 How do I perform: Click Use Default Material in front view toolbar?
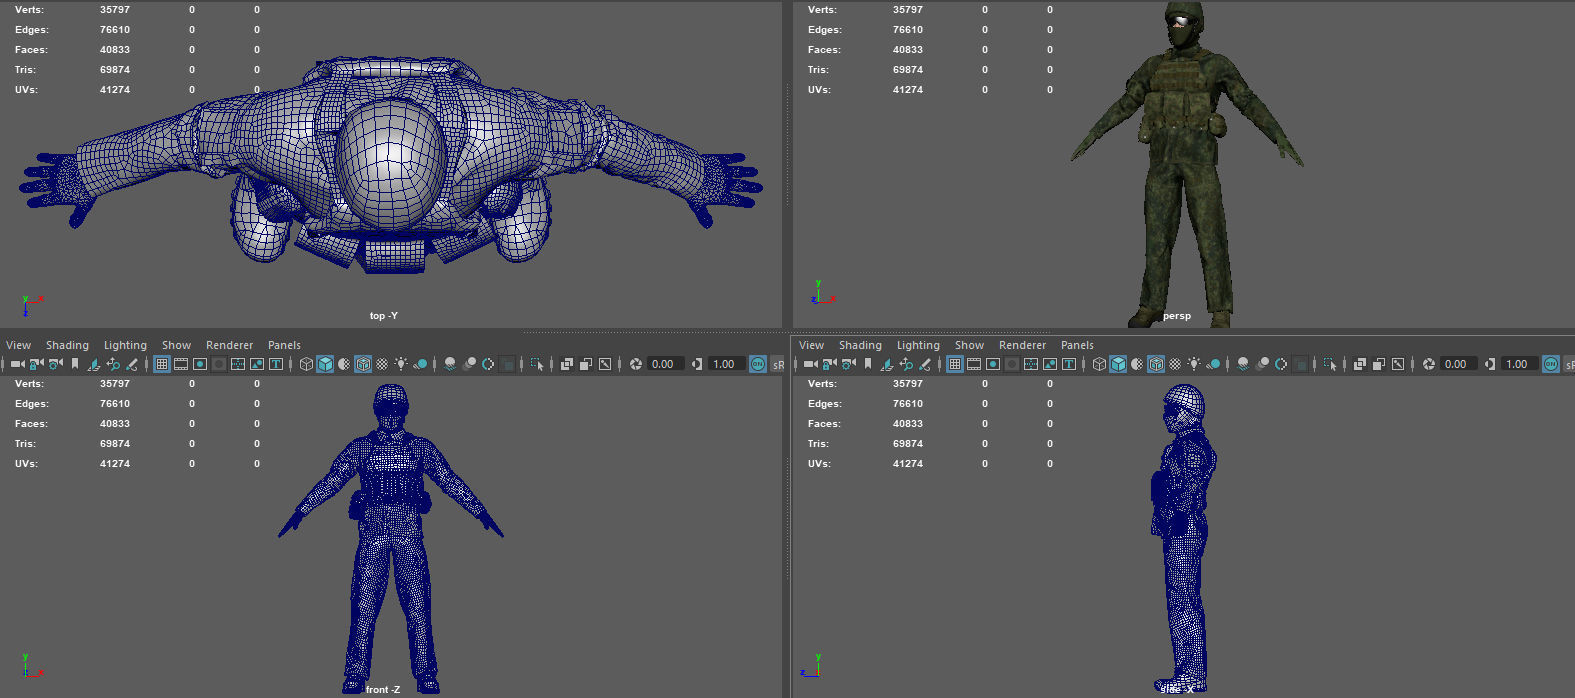[344, 364]
